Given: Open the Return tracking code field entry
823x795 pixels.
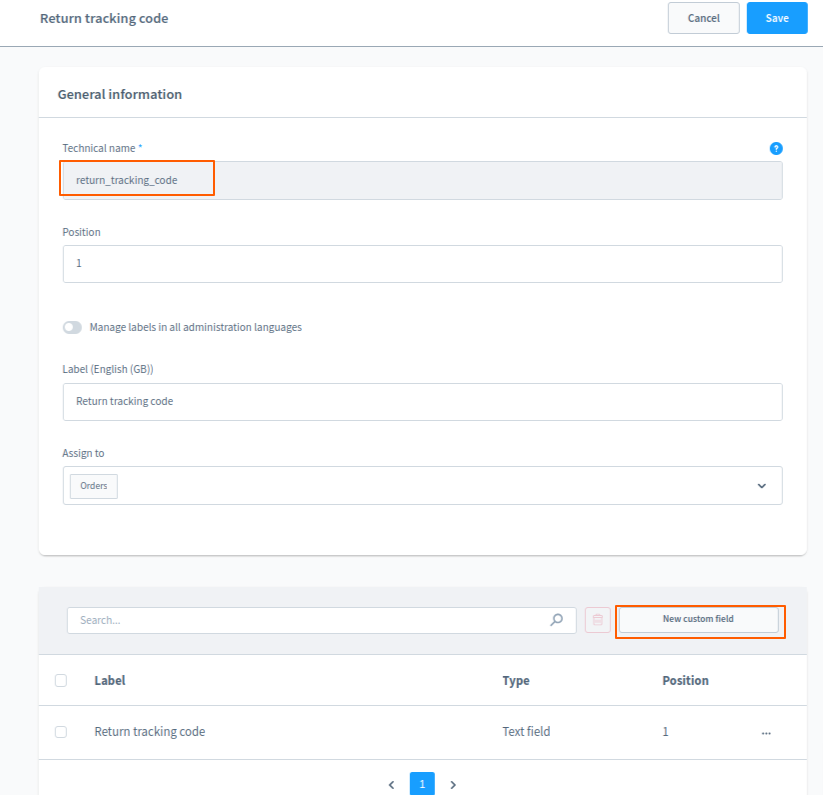Looking at the screenshot, I should (150, 732).
